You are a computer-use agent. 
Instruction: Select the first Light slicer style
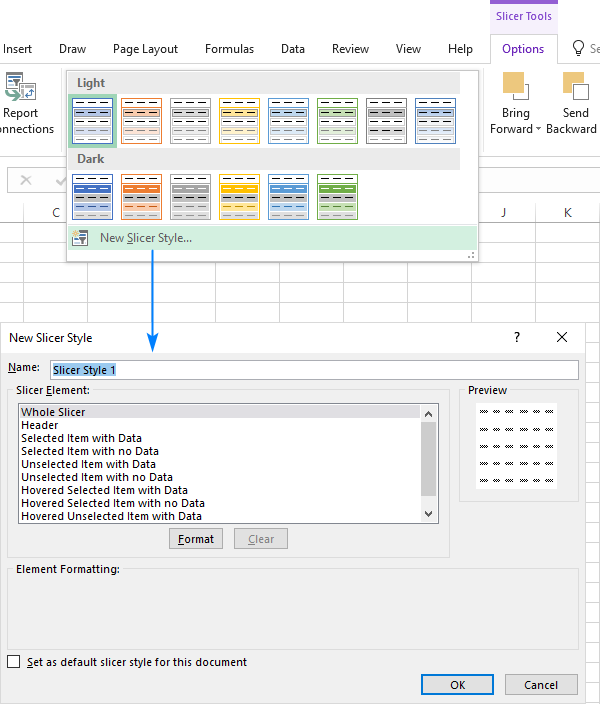(93, 121)
